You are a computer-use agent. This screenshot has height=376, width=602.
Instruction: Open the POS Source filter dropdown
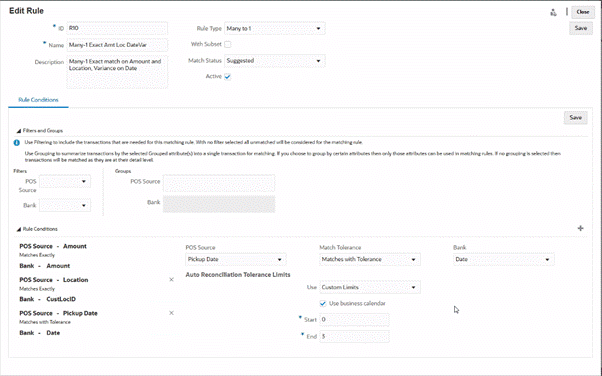65,181
